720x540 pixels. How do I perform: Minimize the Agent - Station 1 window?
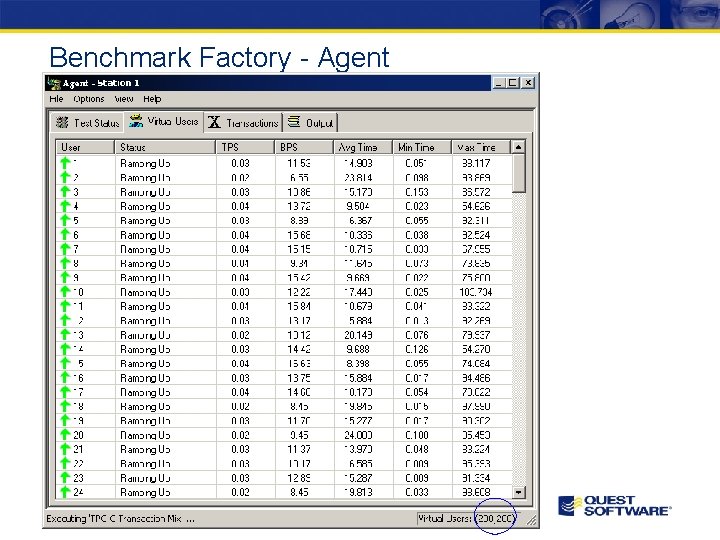[x=499, y=83]
